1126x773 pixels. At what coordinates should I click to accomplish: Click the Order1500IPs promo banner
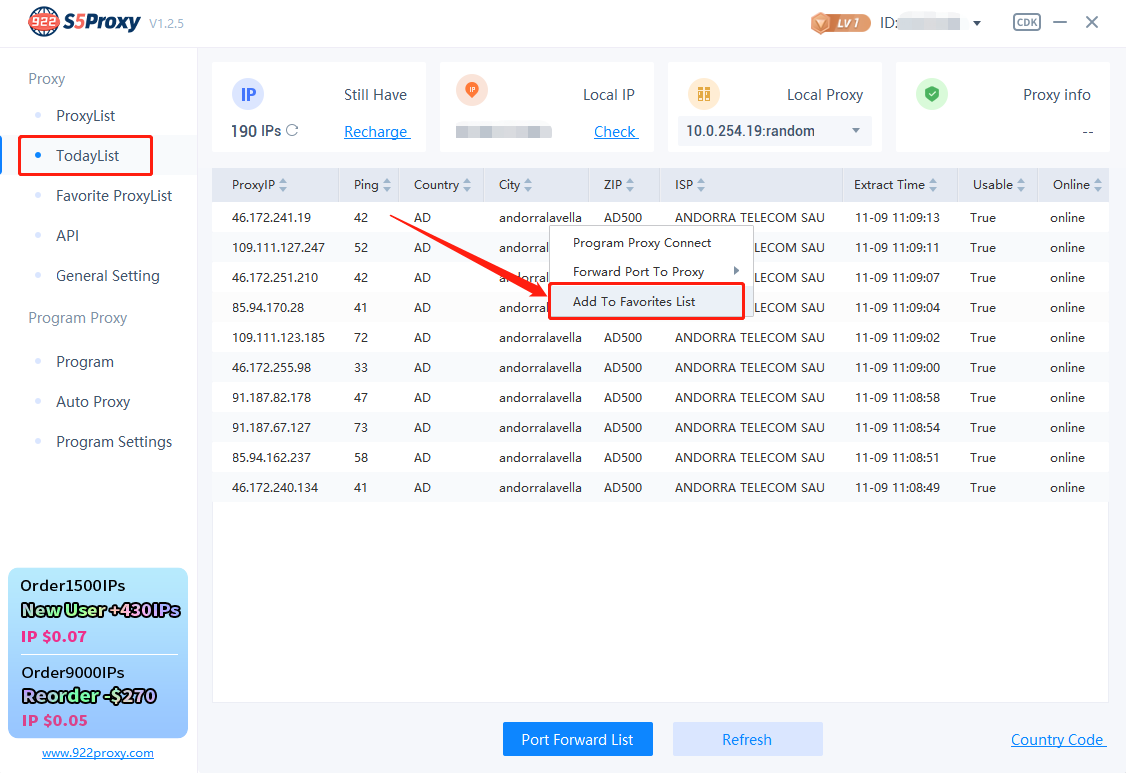[98, 610]
